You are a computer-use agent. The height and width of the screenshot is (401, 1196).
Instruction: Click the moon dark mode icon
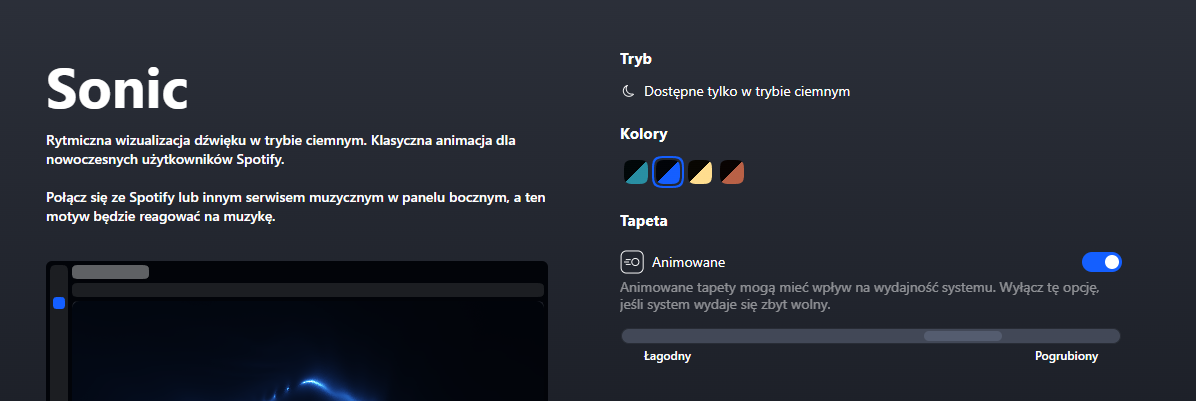pyautogui.click(x=628, y=91)
